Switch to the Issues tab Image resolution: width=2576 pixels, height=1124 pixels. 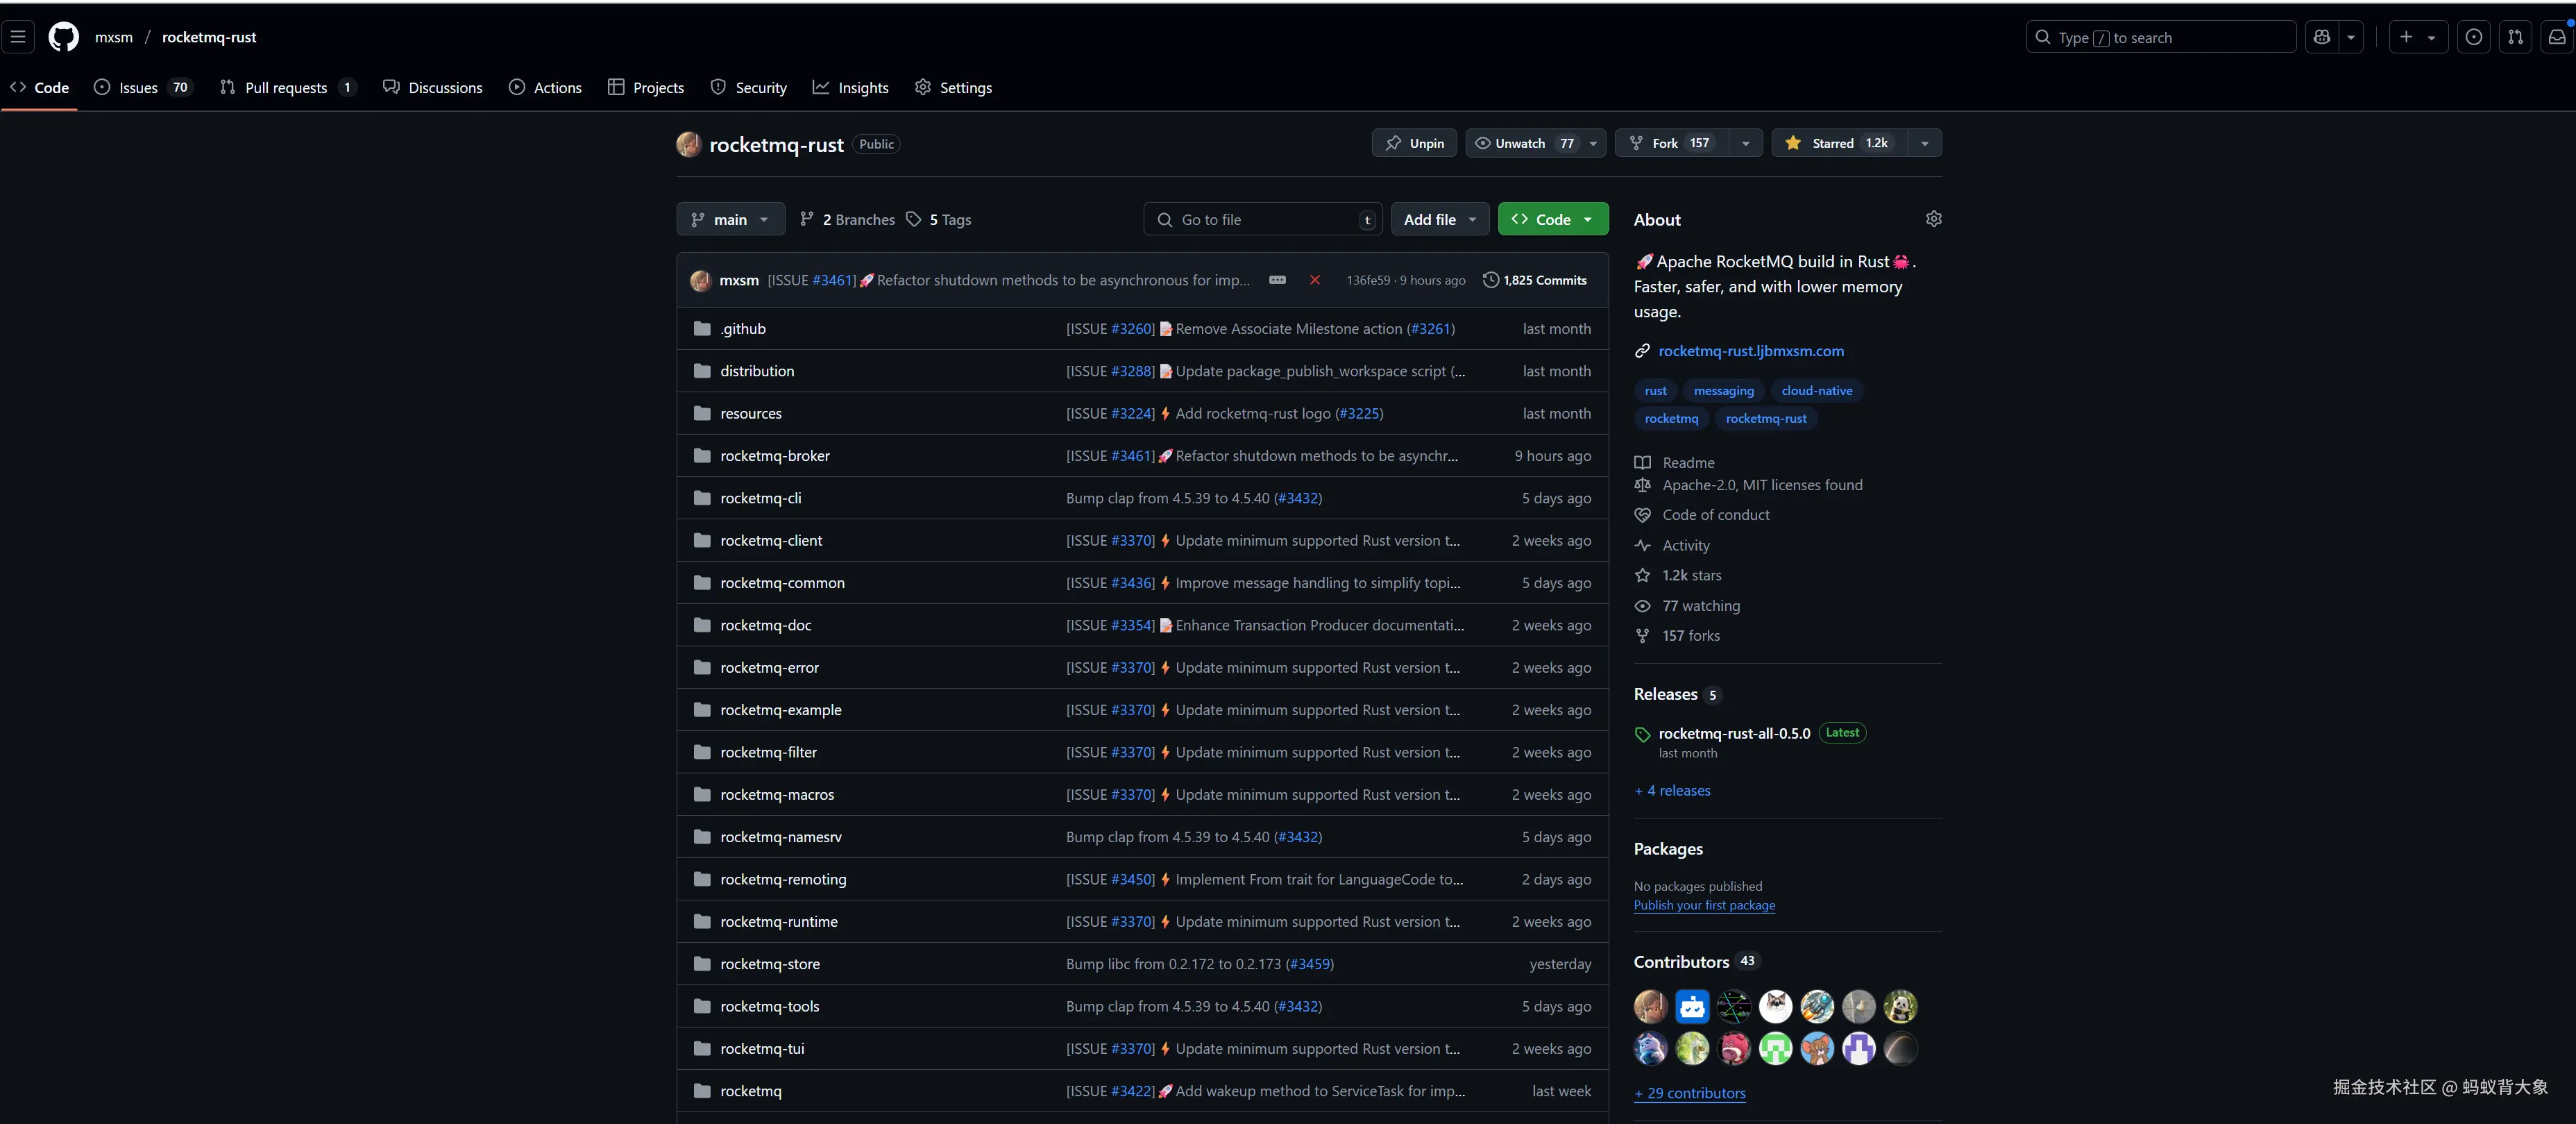(x=140, y=88)
